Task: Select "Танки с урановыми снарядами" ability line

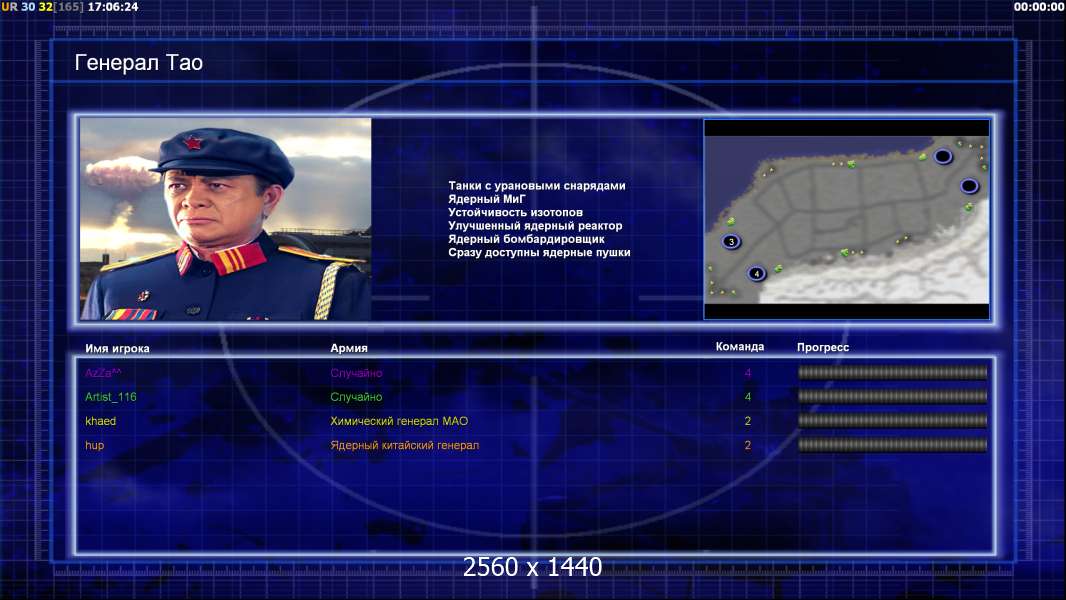Action: (x=536, y=186)
